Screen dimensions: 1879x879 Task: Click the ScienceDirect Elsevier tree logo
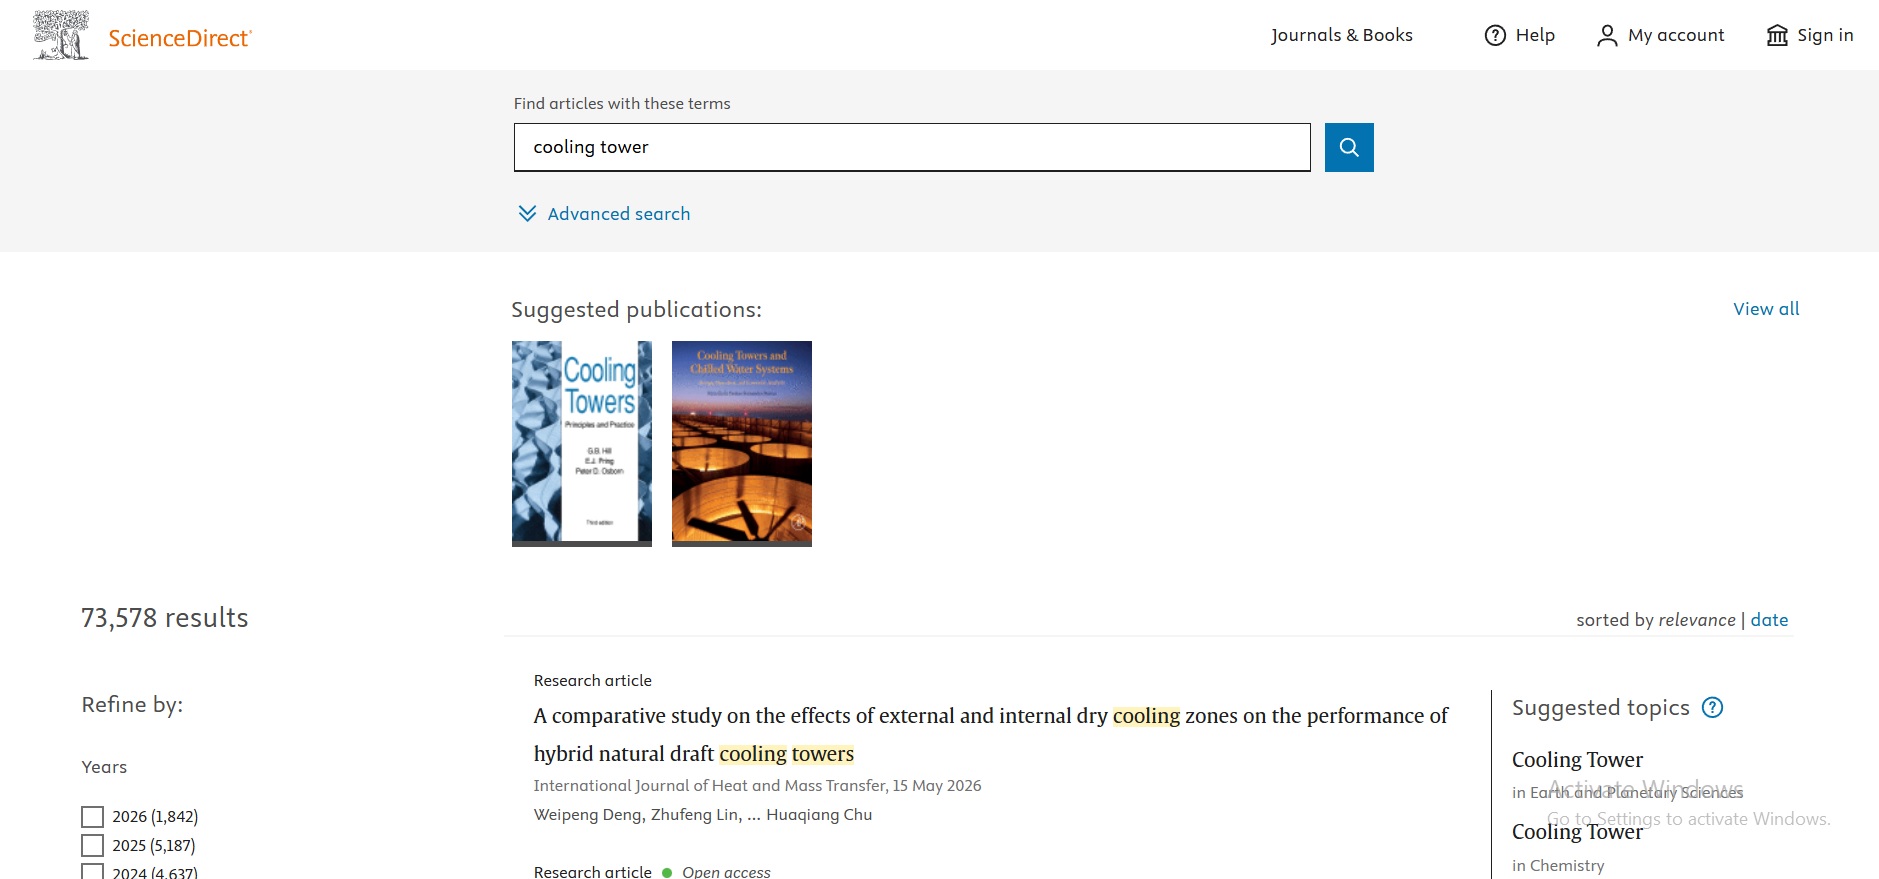61,36
